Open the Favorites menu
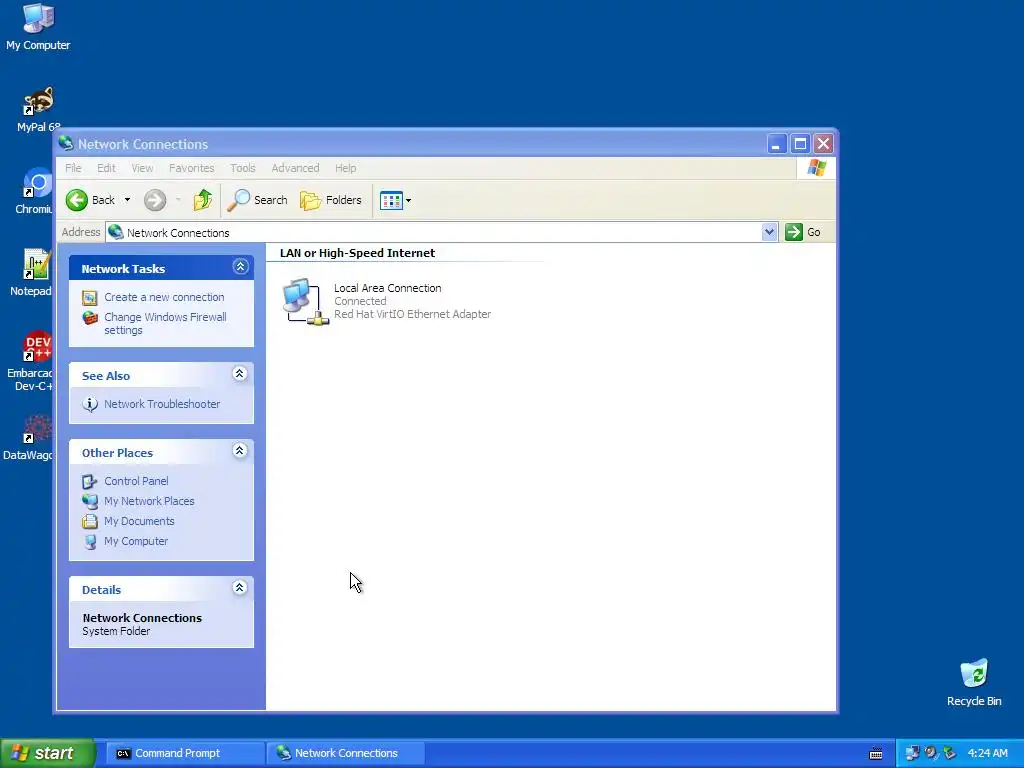 point(191,168)
